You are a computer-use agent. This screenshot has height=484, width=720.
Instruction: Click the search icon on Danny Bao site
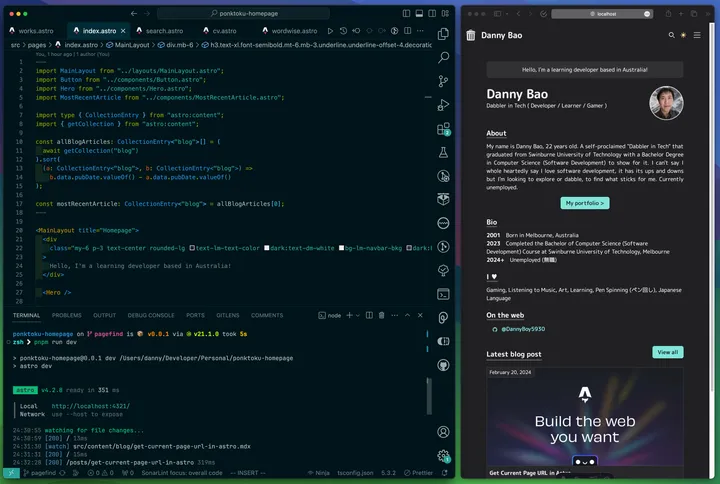[671, 35]
